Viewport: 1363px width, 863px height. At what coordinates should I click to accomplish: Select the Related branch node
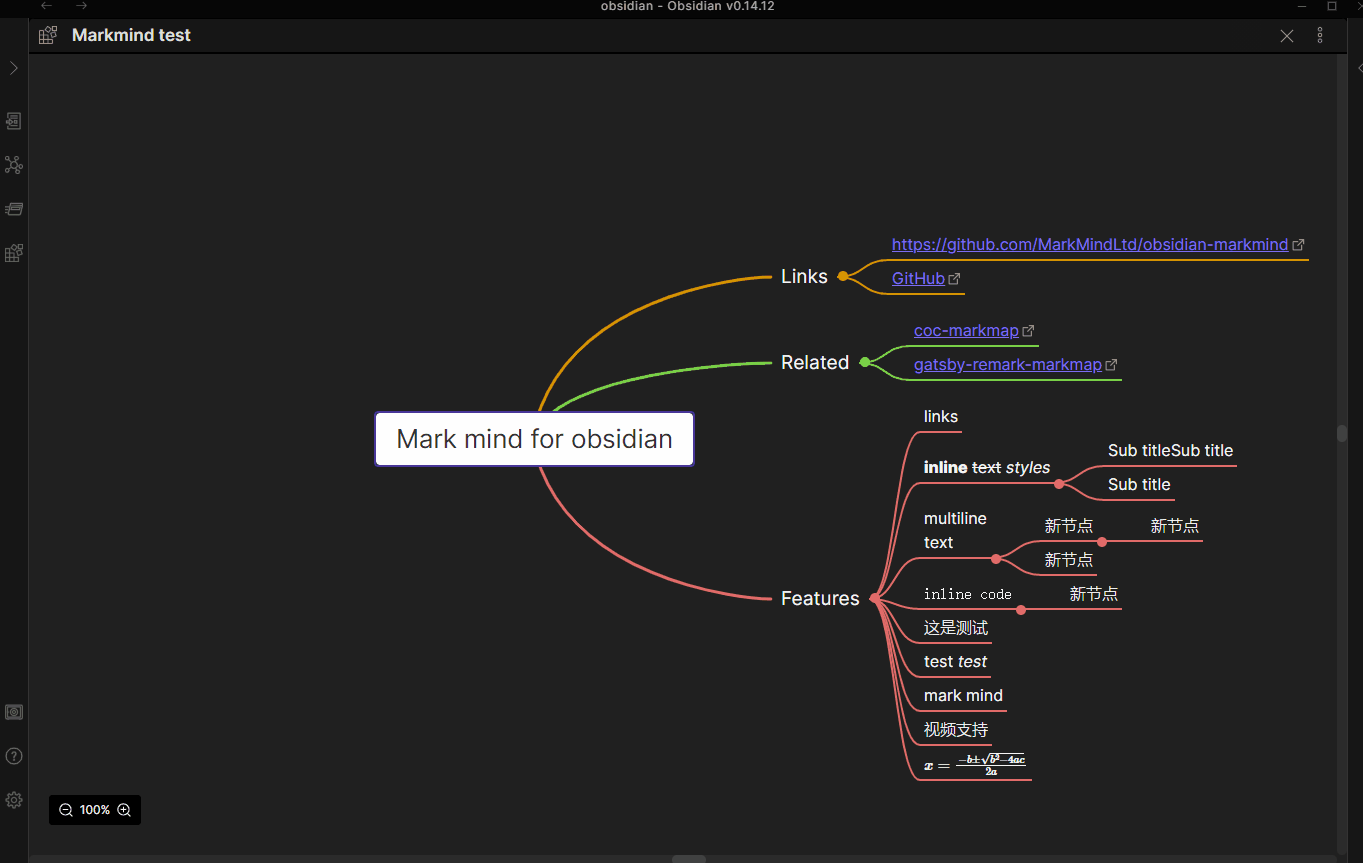tap(815, 362)
